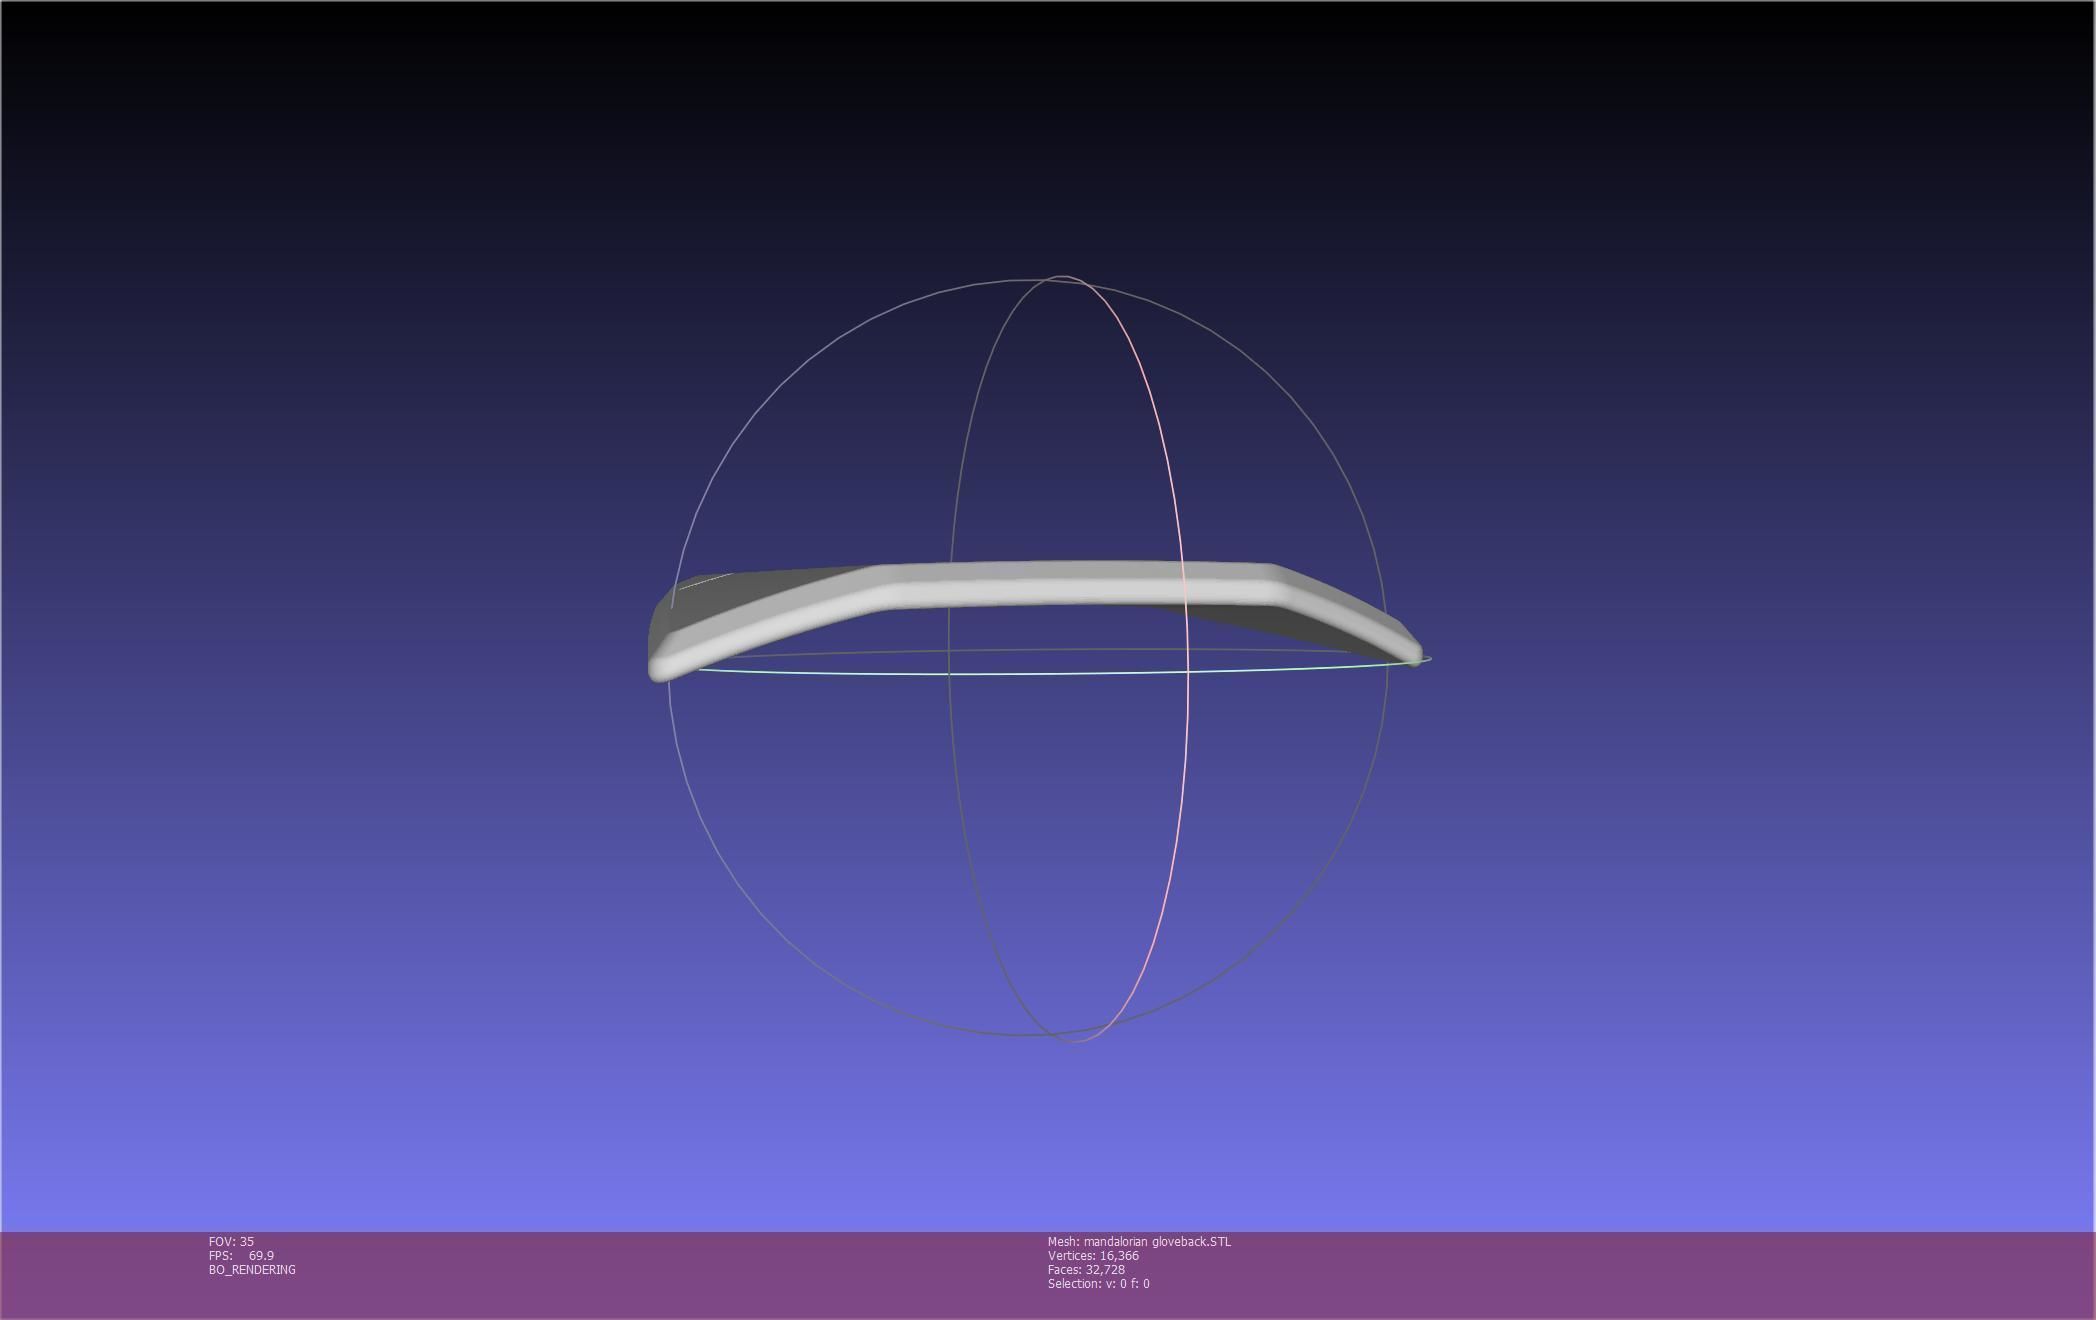
Task: Click the Selection: v: 0 f: 0 text
Action: pyautogui.click(x=1098, y=1283)
